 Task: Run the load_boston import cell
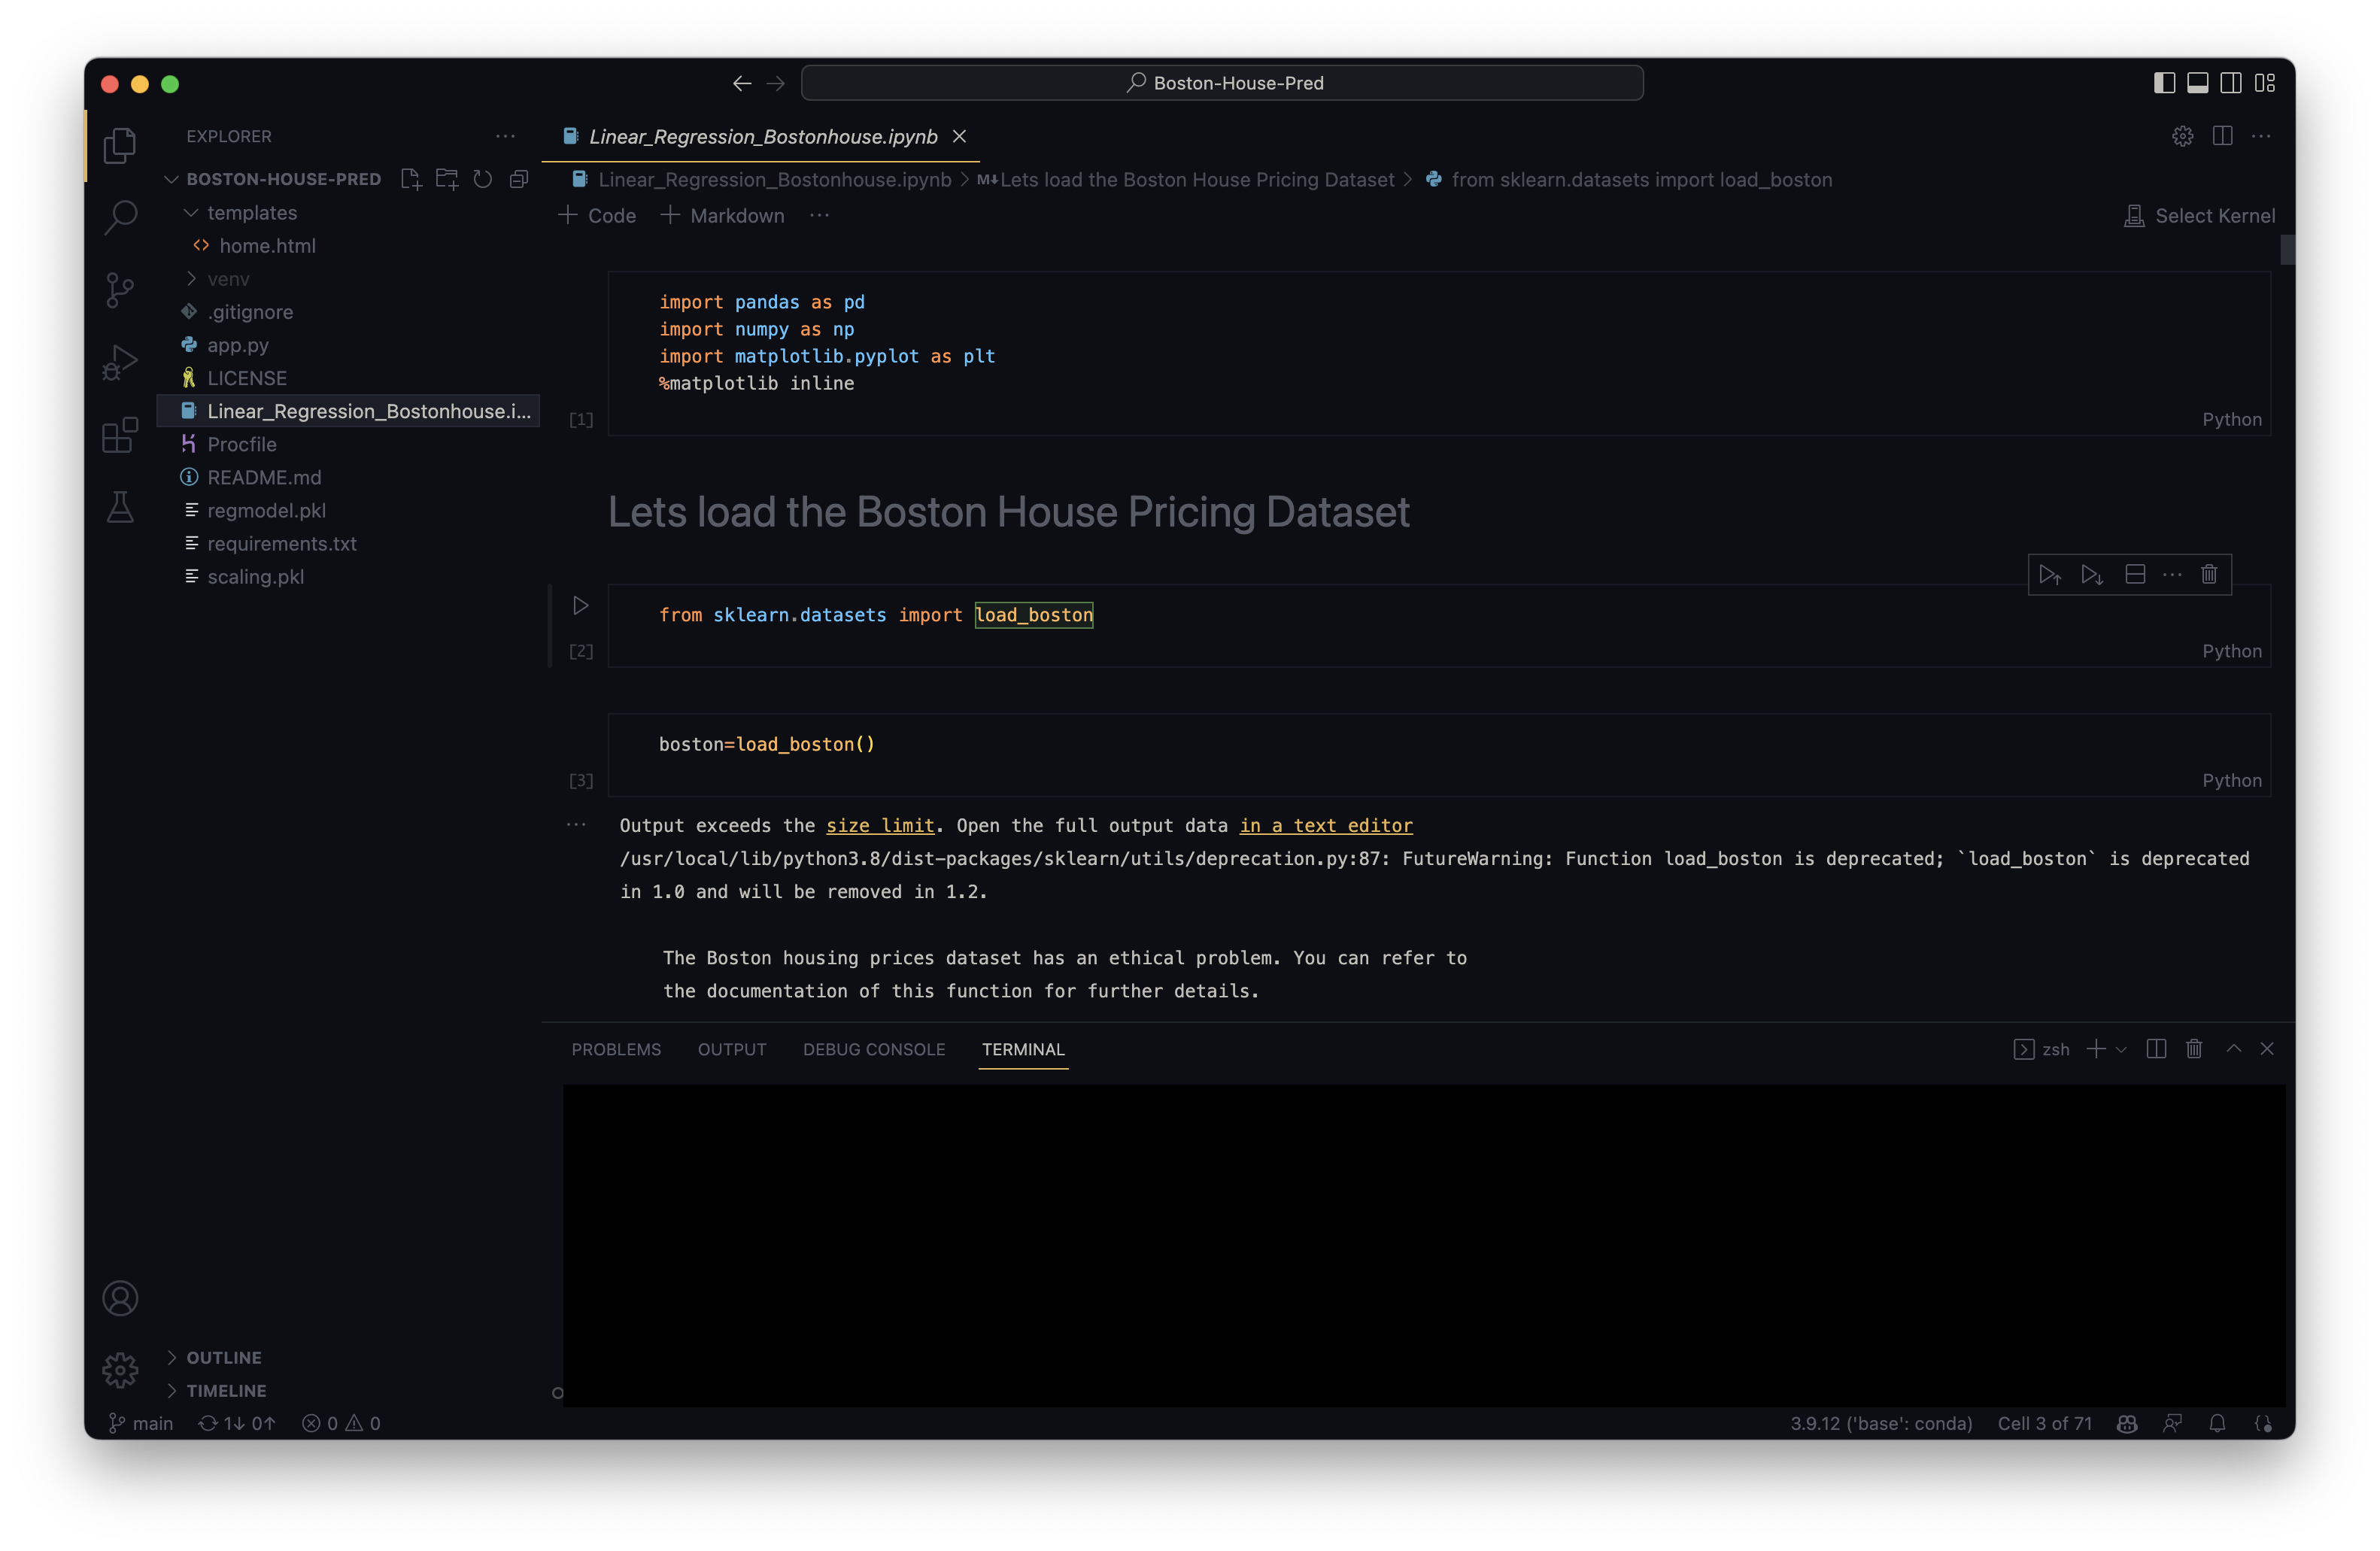pyautogui.click(x=581, y=605)
